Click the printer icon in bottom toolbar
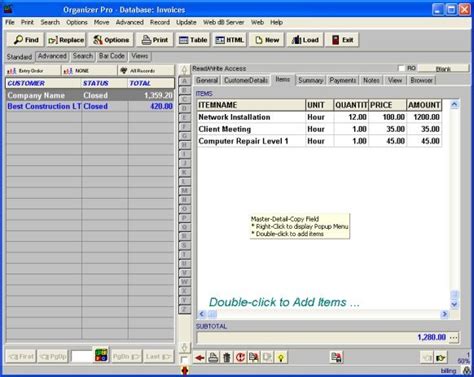 click(213, 358)
